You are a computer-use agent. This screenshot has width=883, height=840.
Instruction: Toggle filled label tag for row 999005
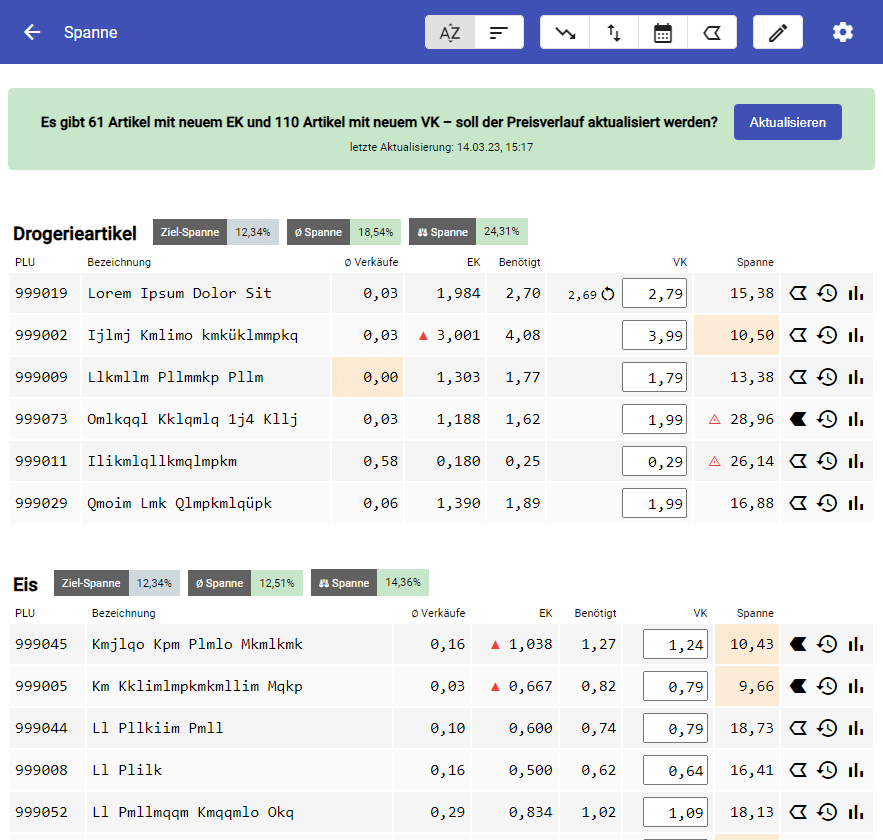[798, 686]
